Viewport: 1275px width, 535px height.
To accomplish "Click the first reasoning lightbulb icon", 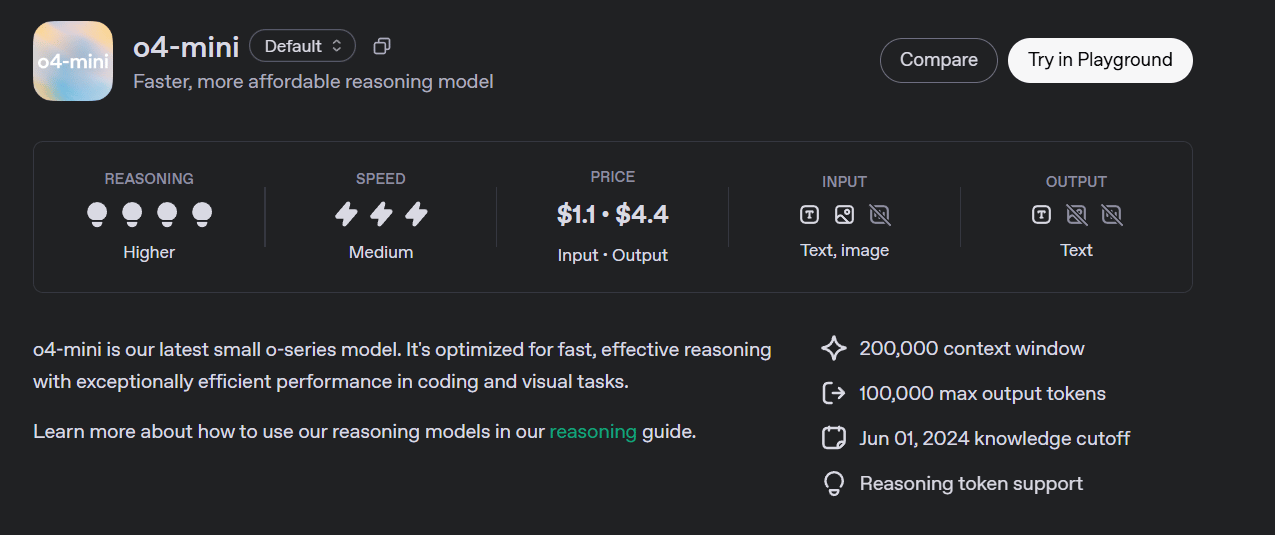I will (x=97, y=213).
